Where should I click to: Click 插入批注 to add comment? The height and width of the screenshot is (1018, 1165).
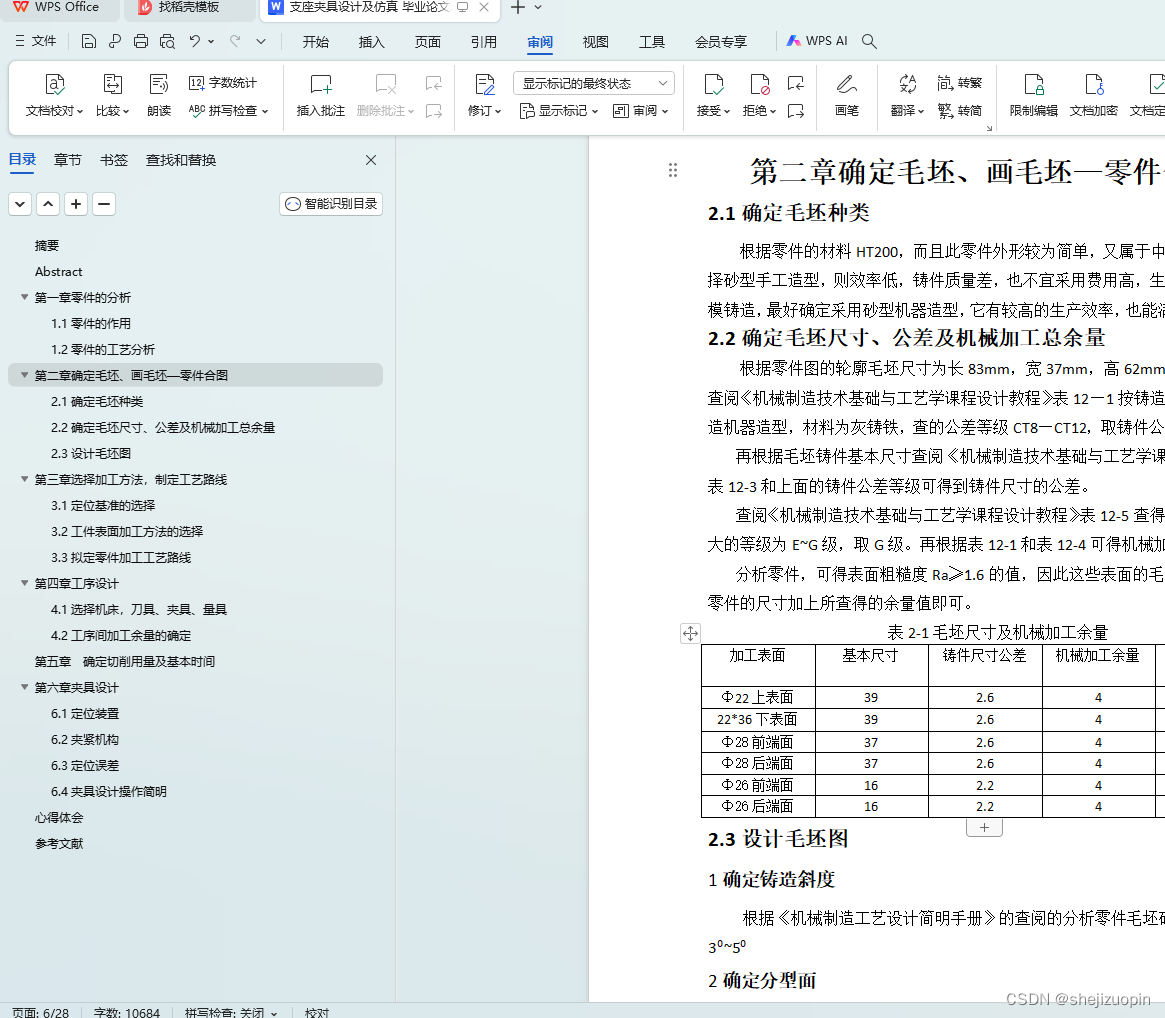pyautogui.click(x=320, y=95)
